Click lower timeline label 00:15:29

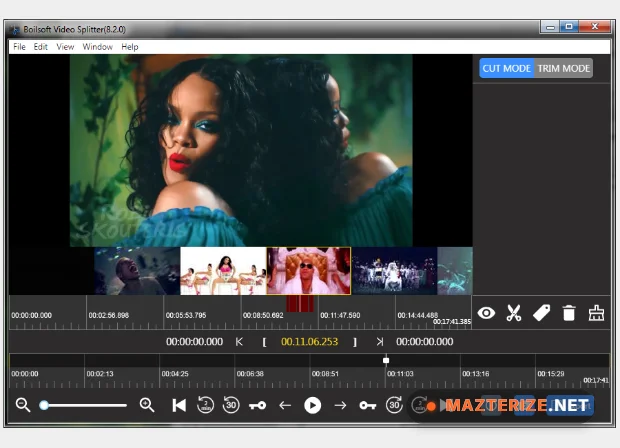click(550, 374)
